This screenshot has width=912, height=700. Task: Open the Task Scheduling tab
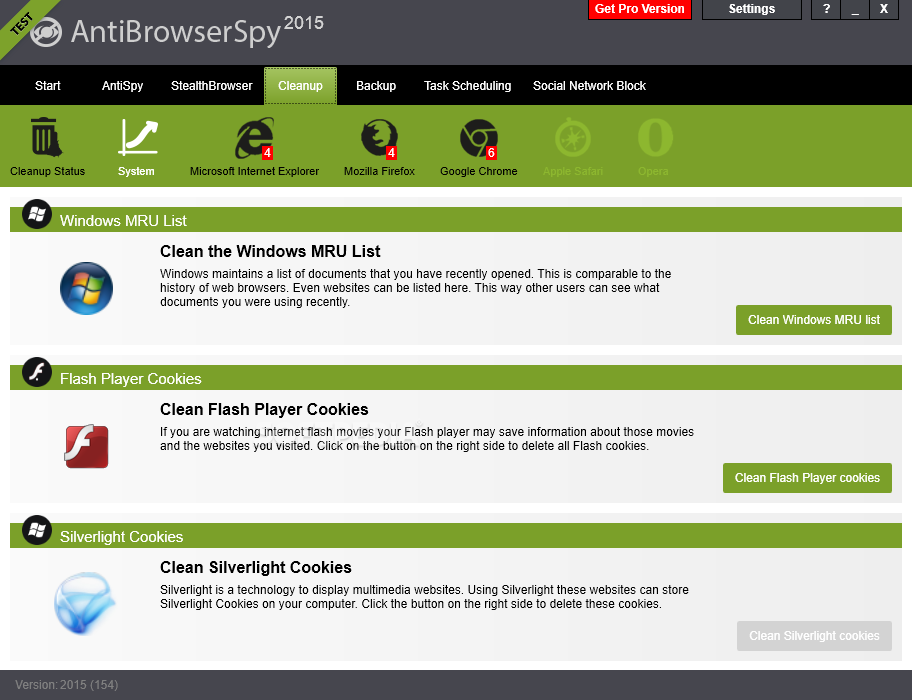point(467,85)
